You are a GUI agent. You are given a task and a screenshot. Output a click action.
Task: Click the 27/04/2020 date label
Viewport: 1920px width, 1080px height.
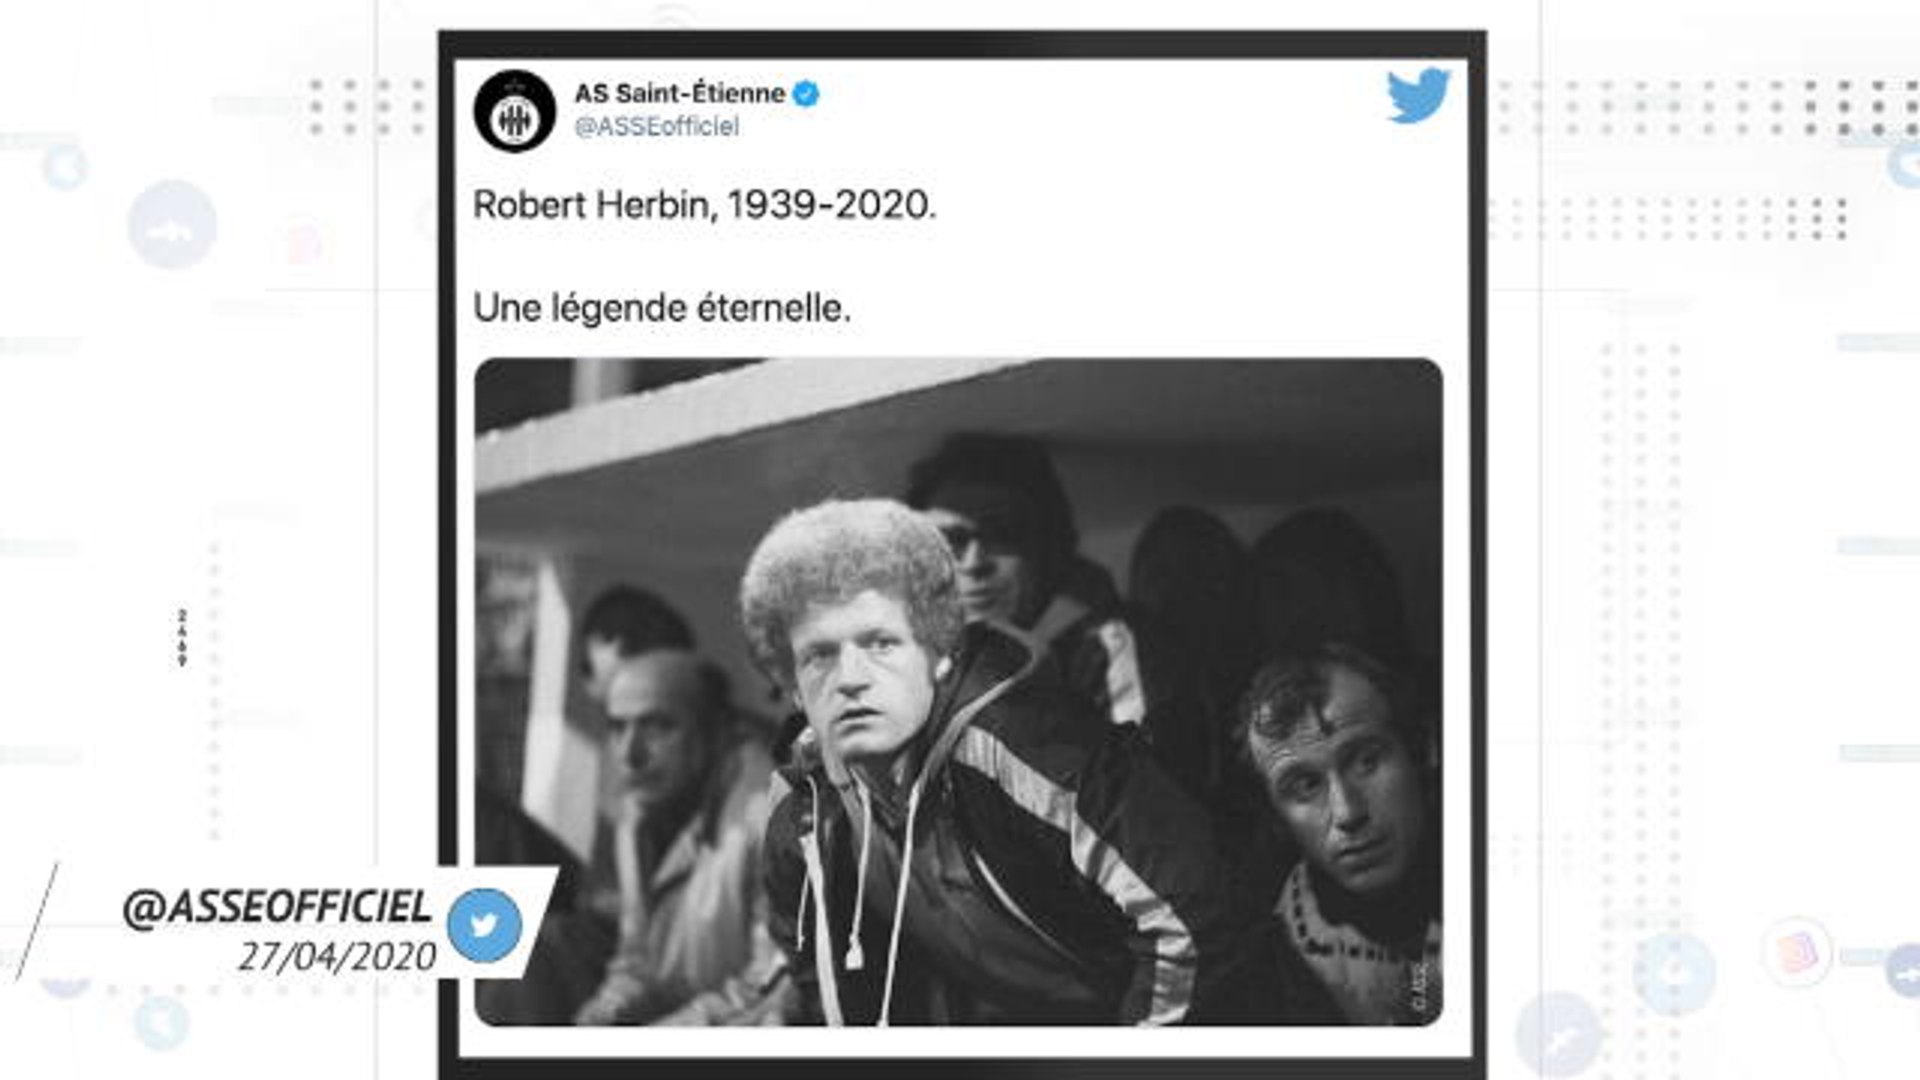coord(337,957)
